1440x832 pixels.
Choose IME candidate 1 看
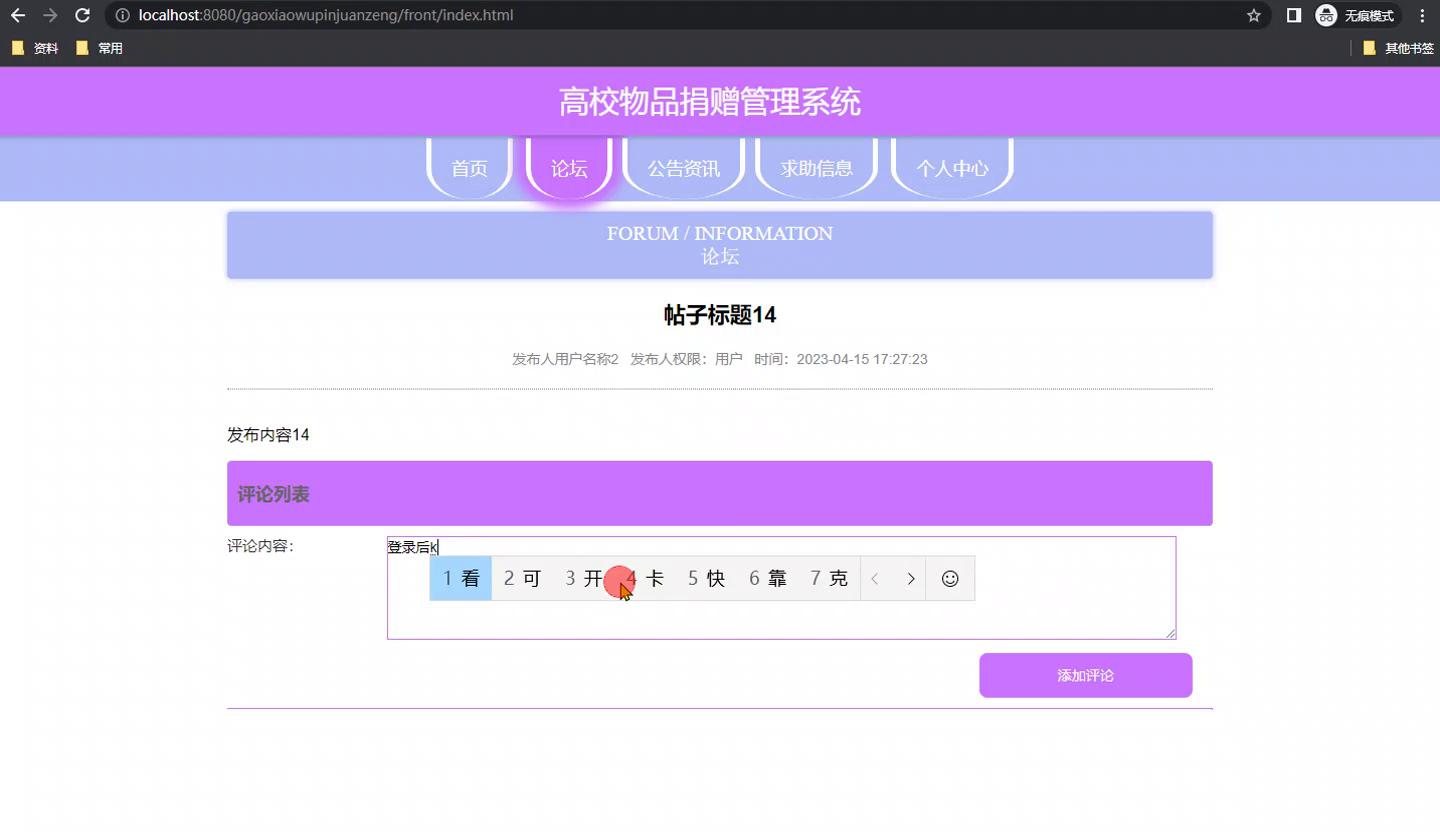point(461,579)
